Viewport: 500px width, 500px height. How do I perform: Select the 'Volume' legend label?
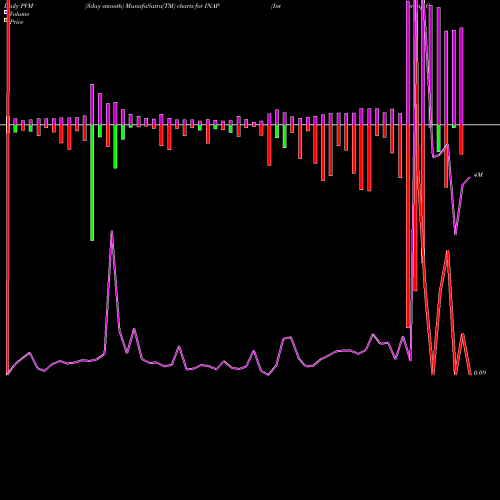coord(19,14)
